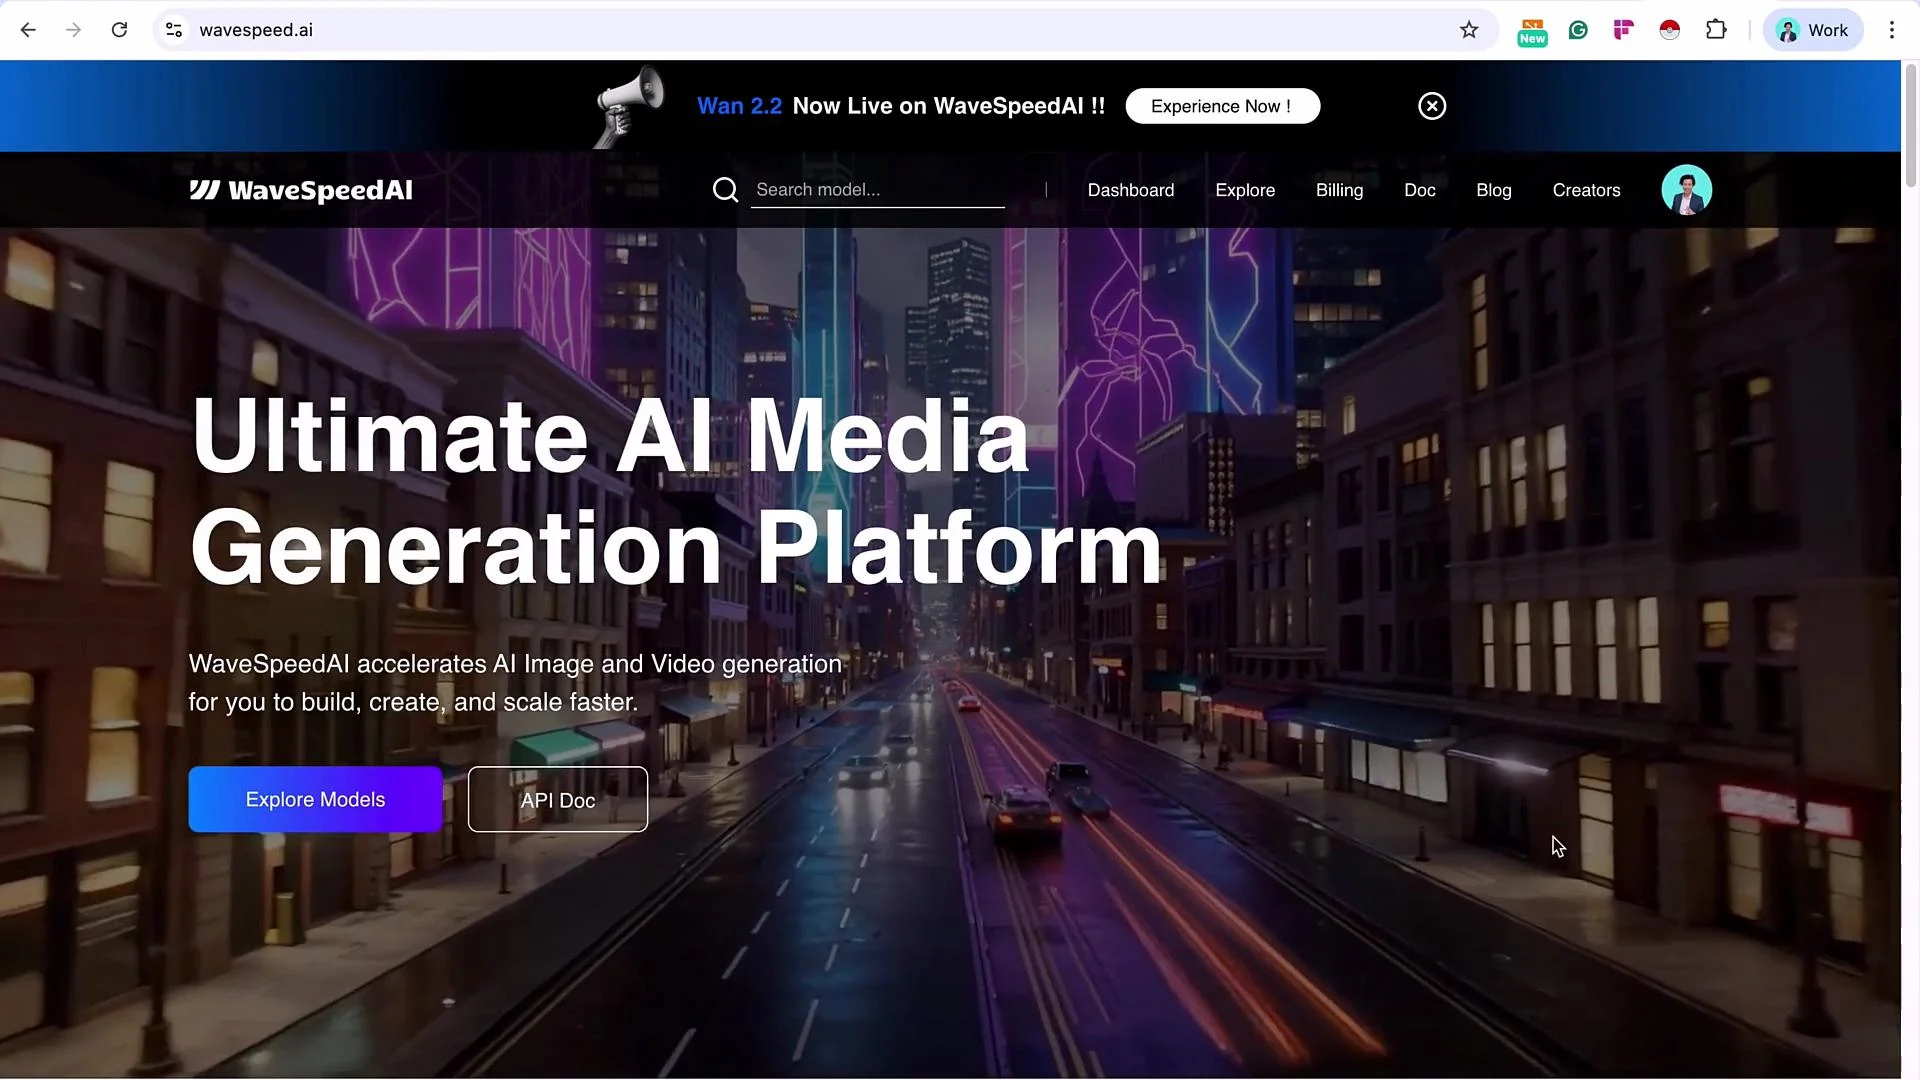The width and height of the screenshot is (1920, 1080).
Task: Open the Creators nav item
Action: point(1586,190)
